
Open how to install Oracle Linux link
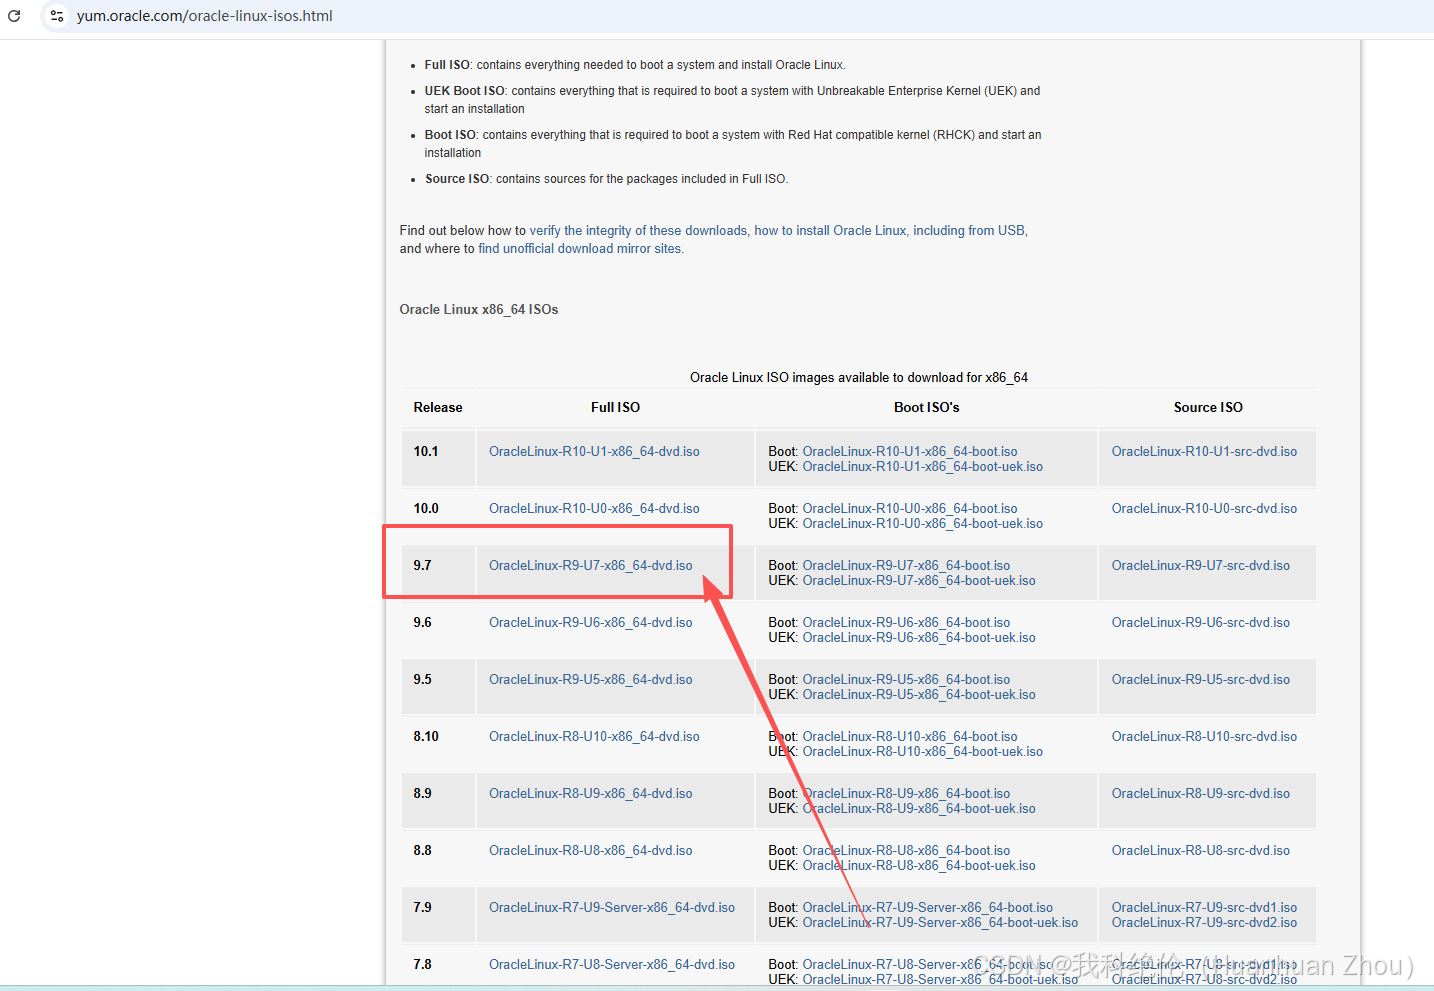tap(891, 231)
